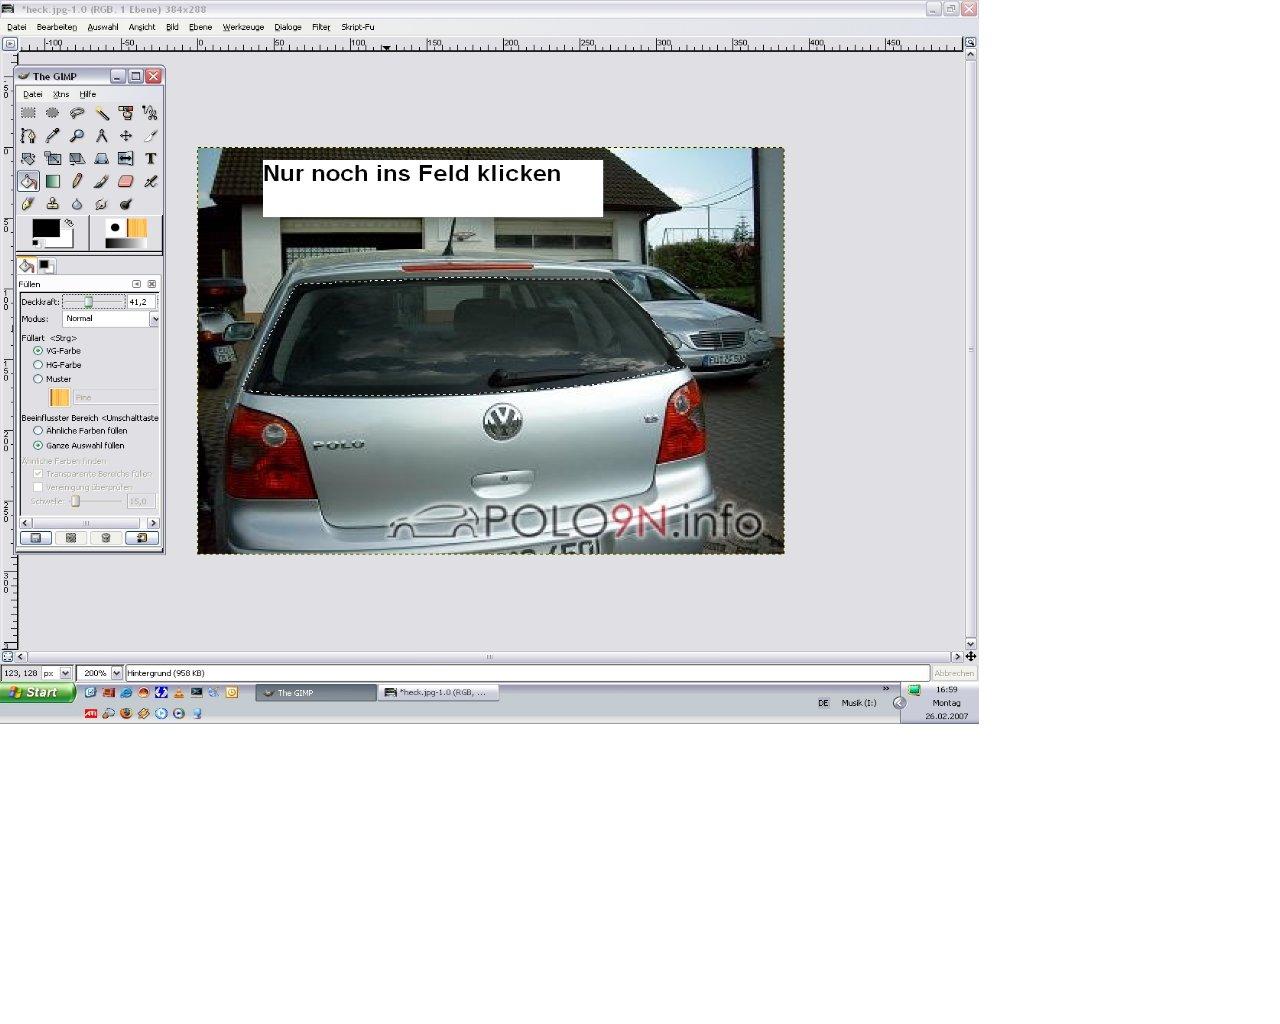This screenshot has width=1280, height=1024.
Task: Select the Bucket Fill tool in toolbox
Action: 28,181
